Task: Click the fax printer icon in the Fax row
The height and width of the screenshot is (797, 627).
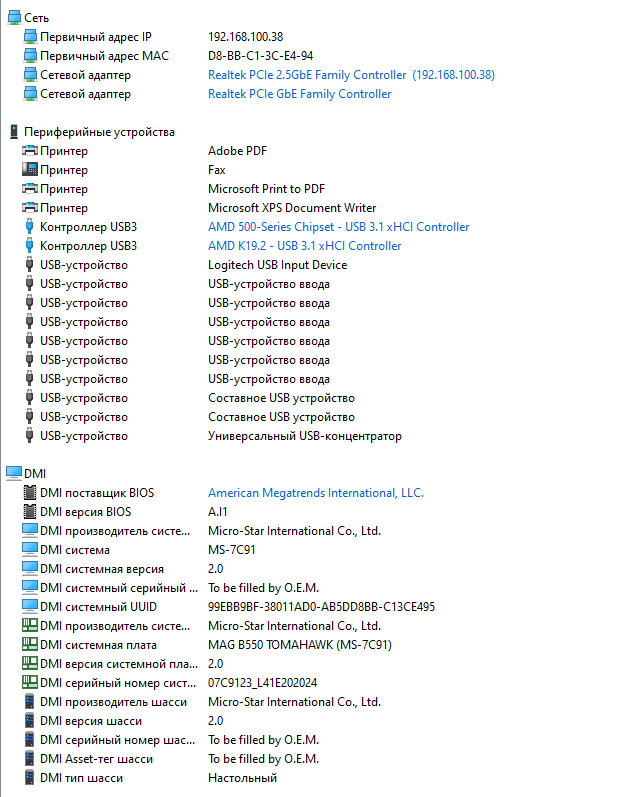Action: [x=30, y=169]
